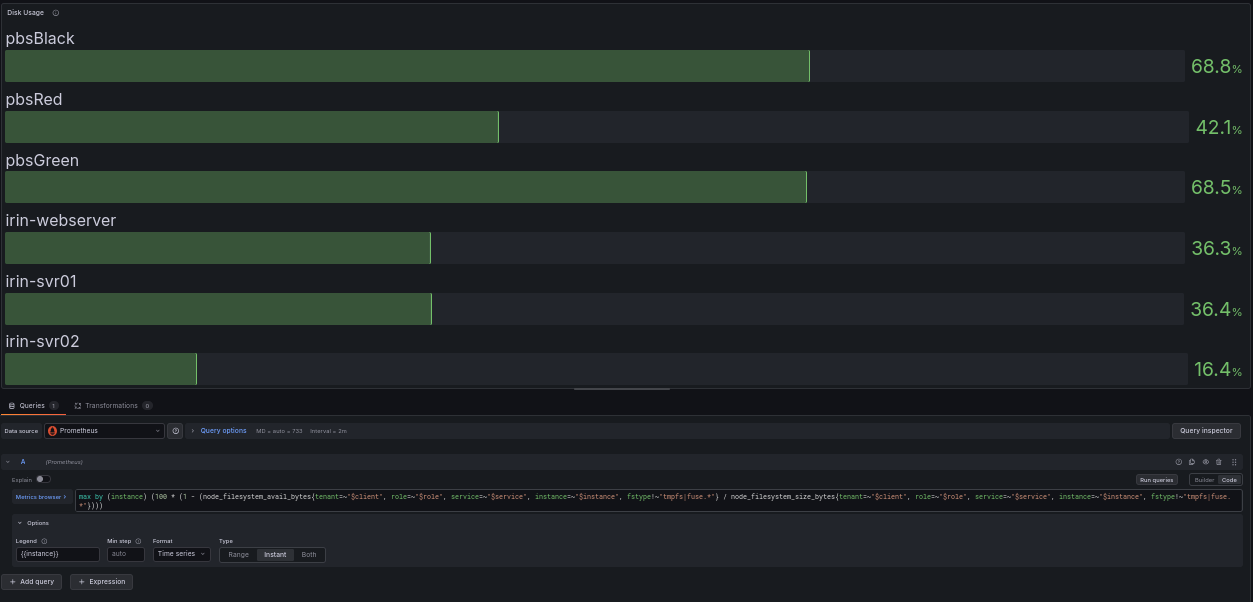Click the pbsBlack label
Viewport: 1253px width, 602px height.
click(40, 38)
